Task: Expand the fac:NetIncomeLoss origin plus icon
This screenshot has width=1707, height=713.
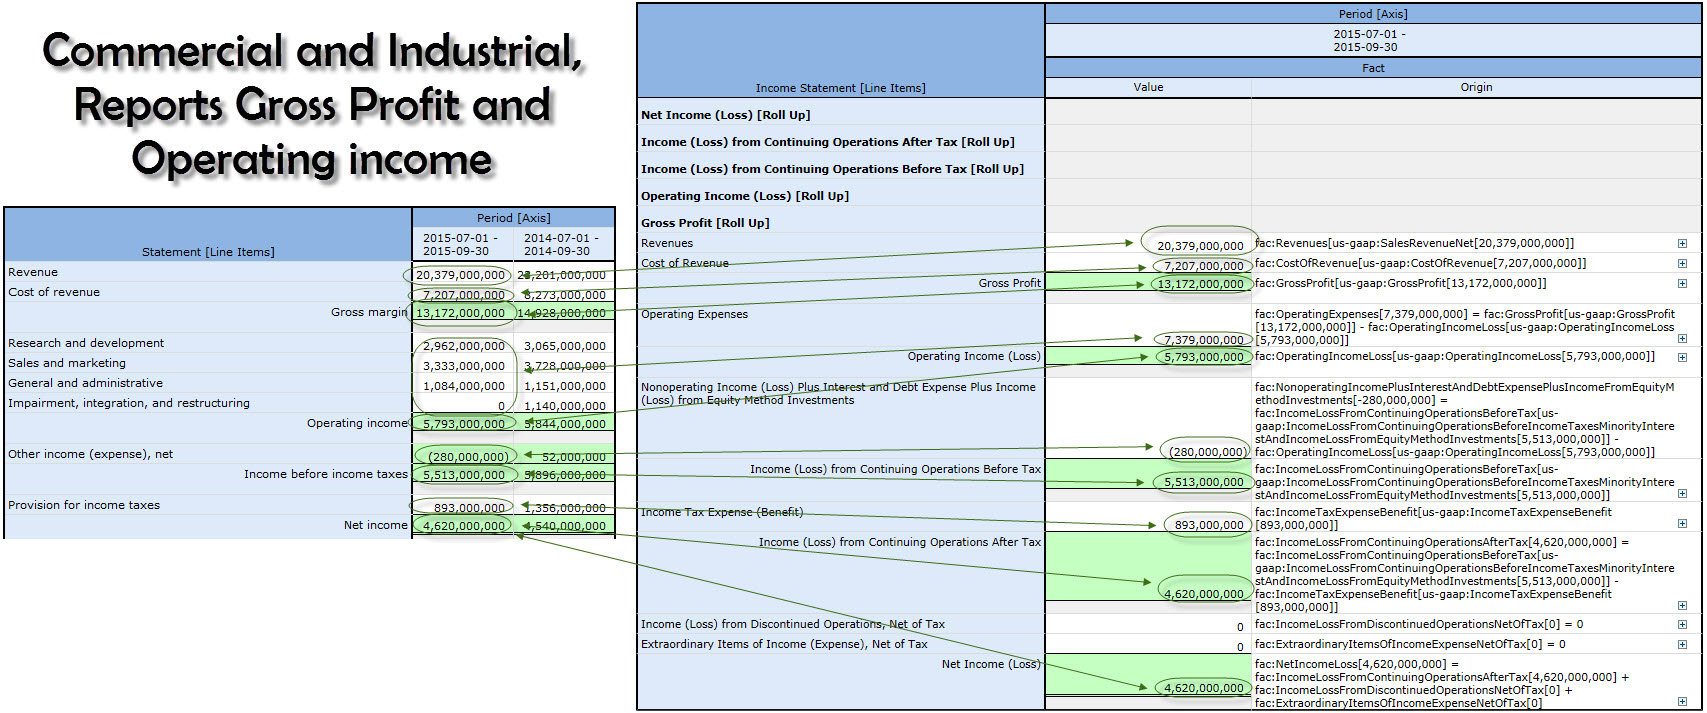Action: (x=1682, y=702)
